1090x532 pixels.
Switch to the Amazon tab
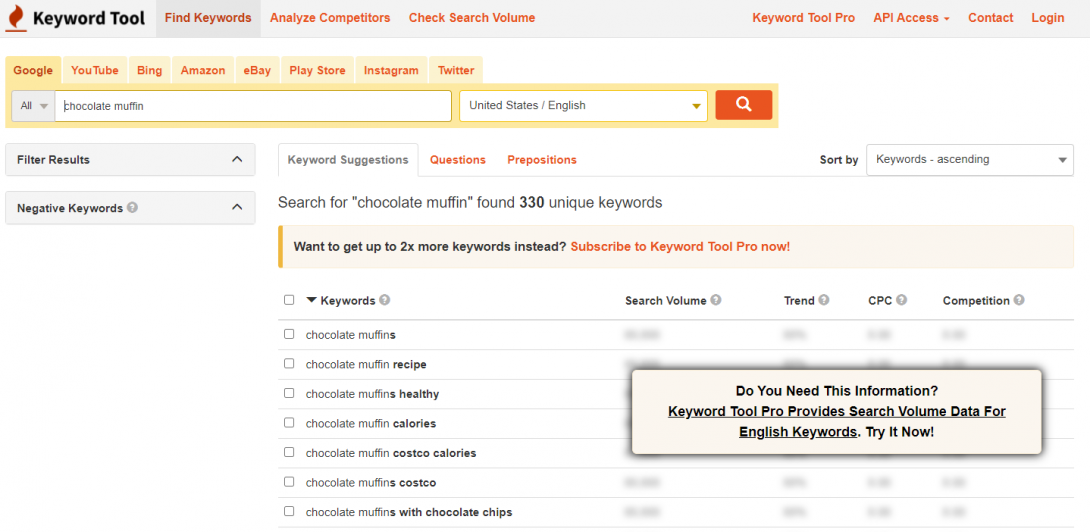[x=203, y=70]
